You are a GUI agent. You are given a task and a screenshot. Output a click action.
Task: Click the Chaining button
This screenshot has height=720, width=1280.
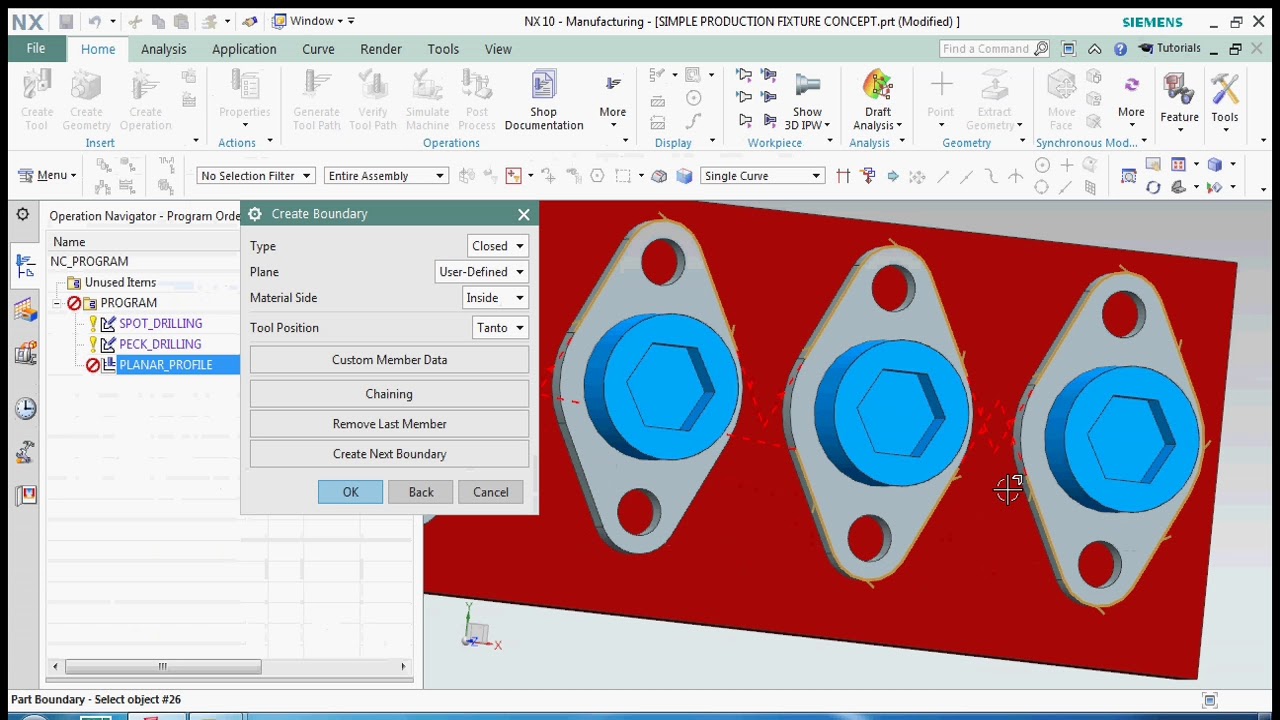coord(389,394)
